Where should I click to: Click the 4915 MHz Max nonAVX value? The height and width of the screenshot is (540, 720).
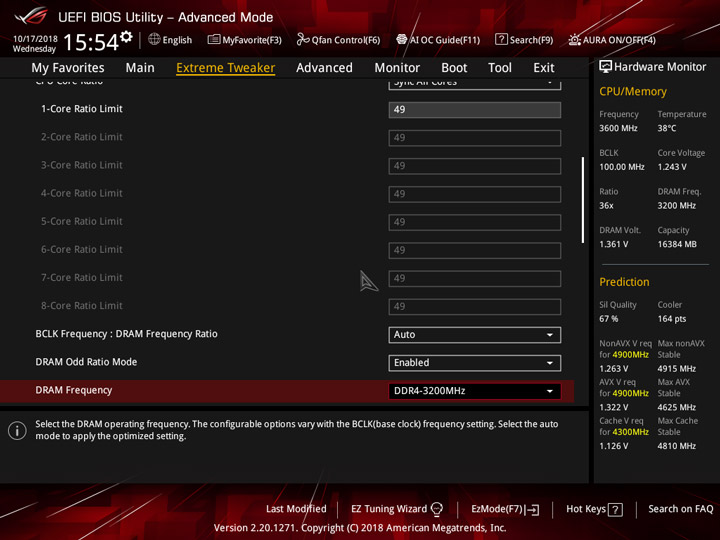click(676, 369)
